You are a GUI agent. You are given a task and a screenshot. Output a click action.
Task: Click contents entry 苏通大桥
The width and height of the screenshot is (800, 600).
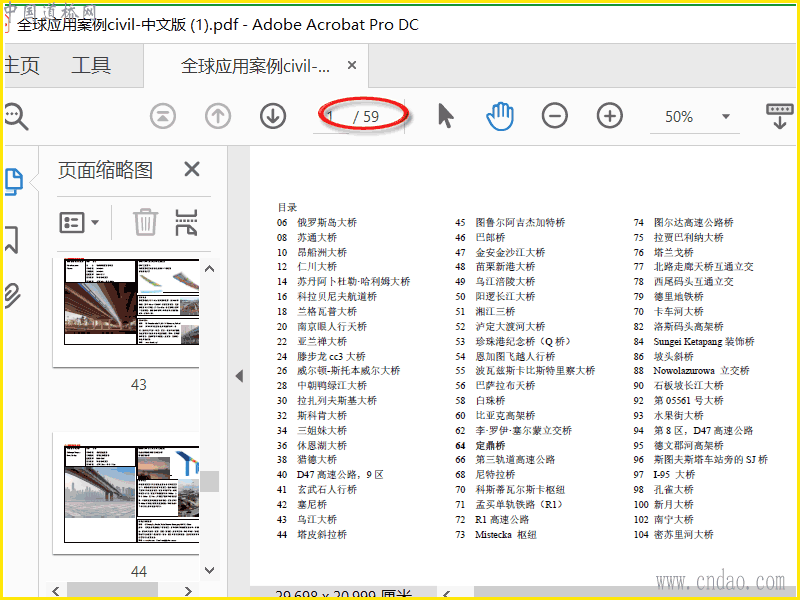pos(317,237)
